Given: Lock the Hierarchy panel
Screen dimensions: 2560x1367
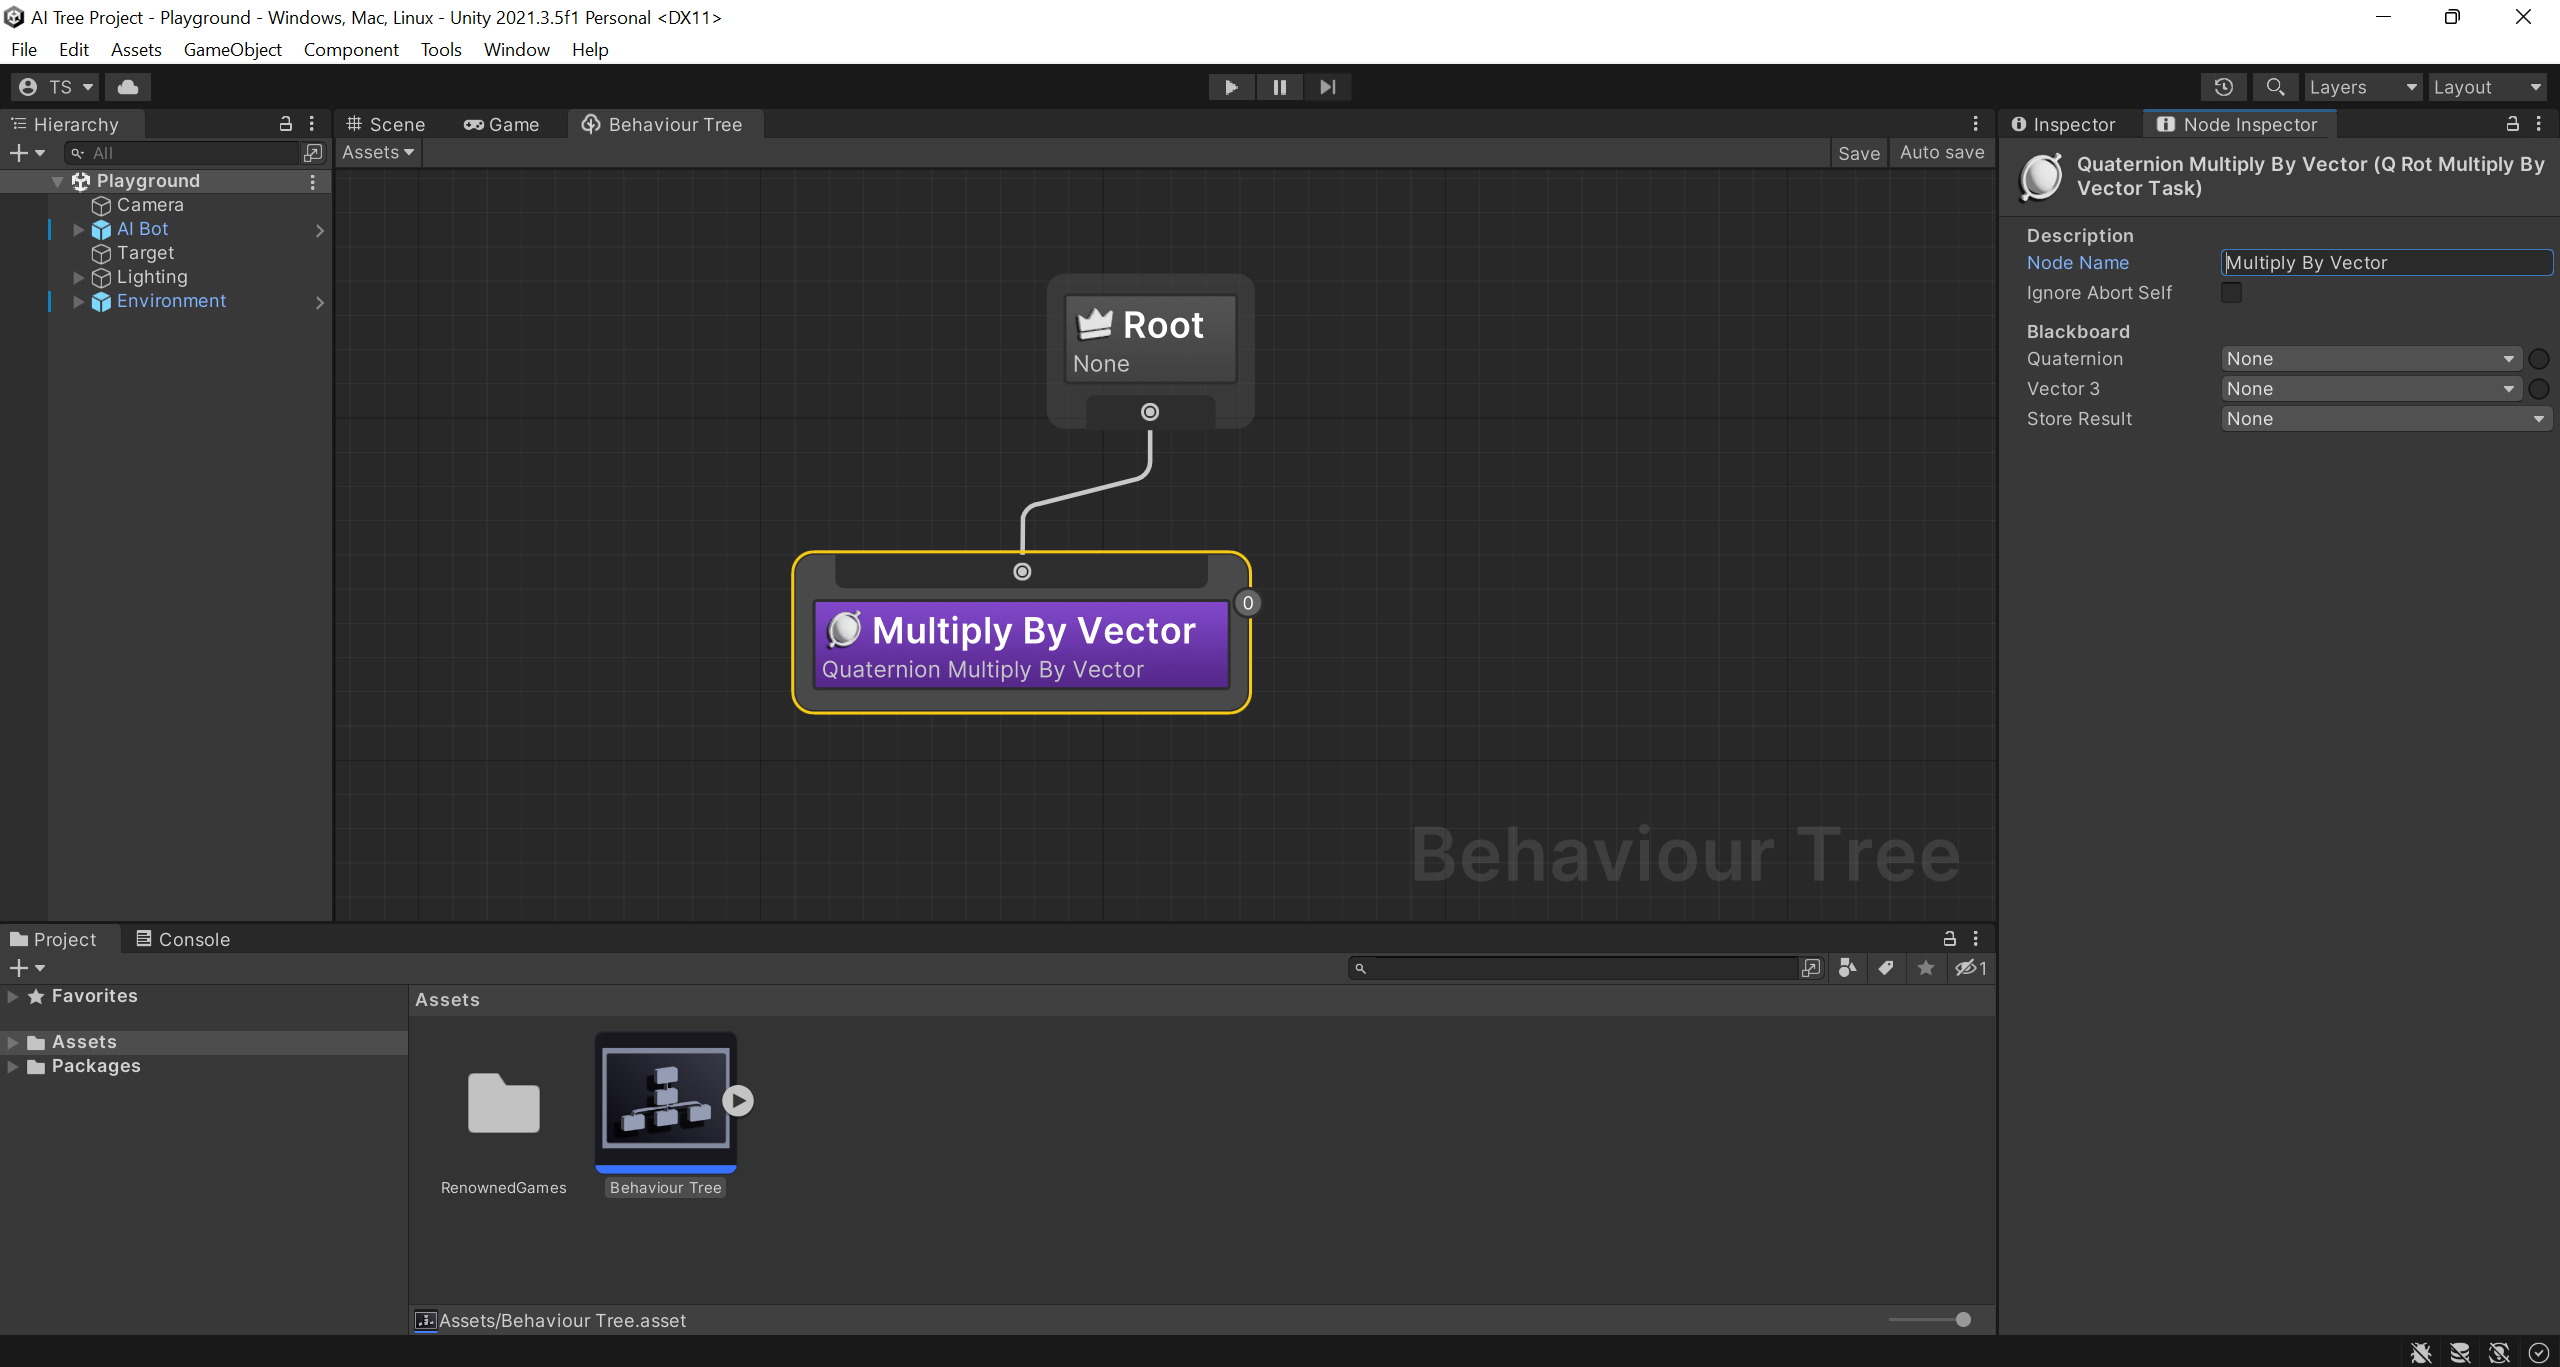Looking at the screenshot, I should pos(286,124).
